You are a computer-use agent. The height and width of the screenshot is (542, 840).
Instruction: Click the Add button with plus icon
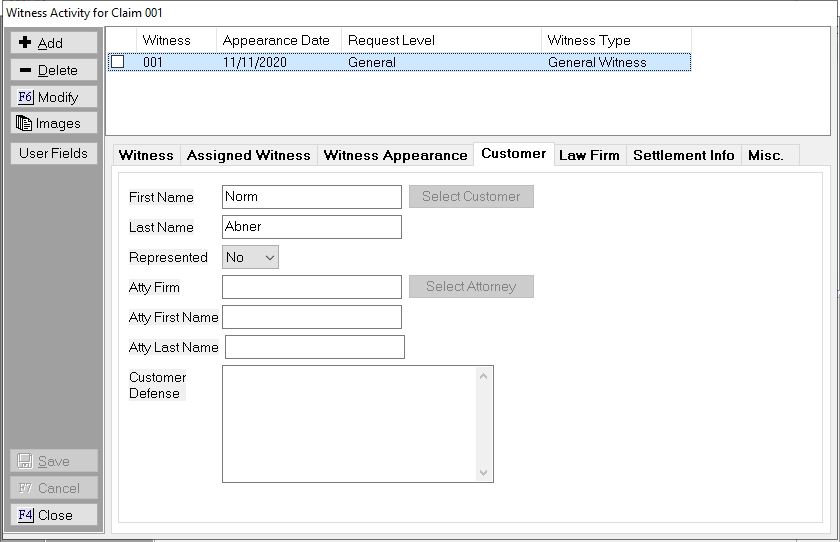tap(54, 43)
